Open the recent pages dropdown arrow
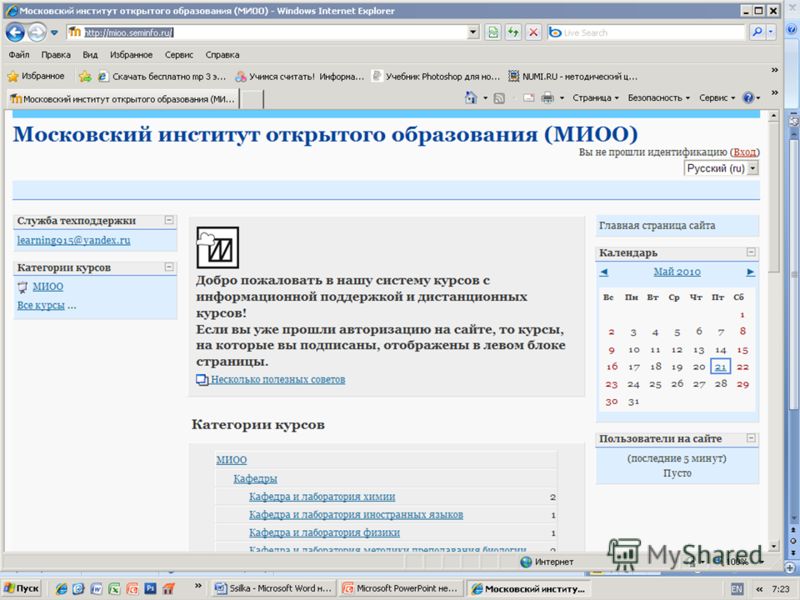 point(54,33)
